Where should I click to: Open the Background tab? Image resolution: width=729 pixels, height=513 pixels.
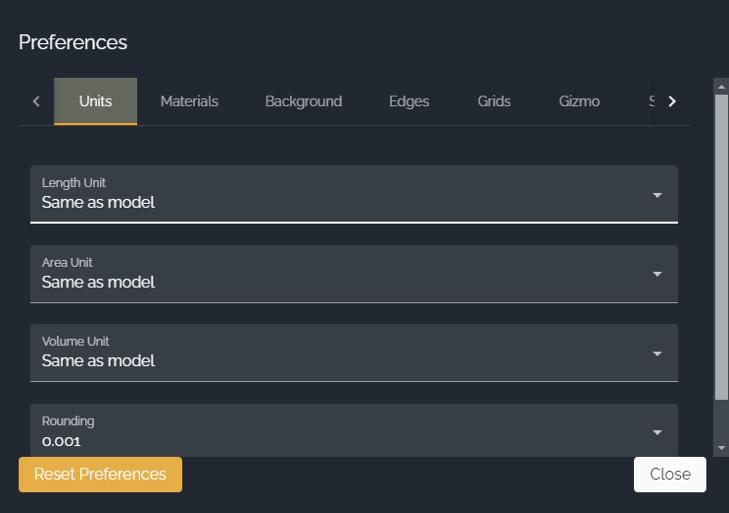point(303,101)
